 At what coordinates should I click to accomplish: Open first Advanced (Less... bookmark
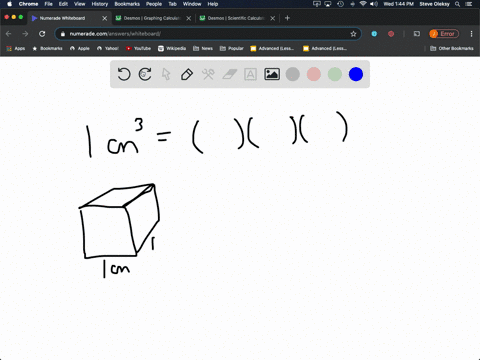pos(272,48)
